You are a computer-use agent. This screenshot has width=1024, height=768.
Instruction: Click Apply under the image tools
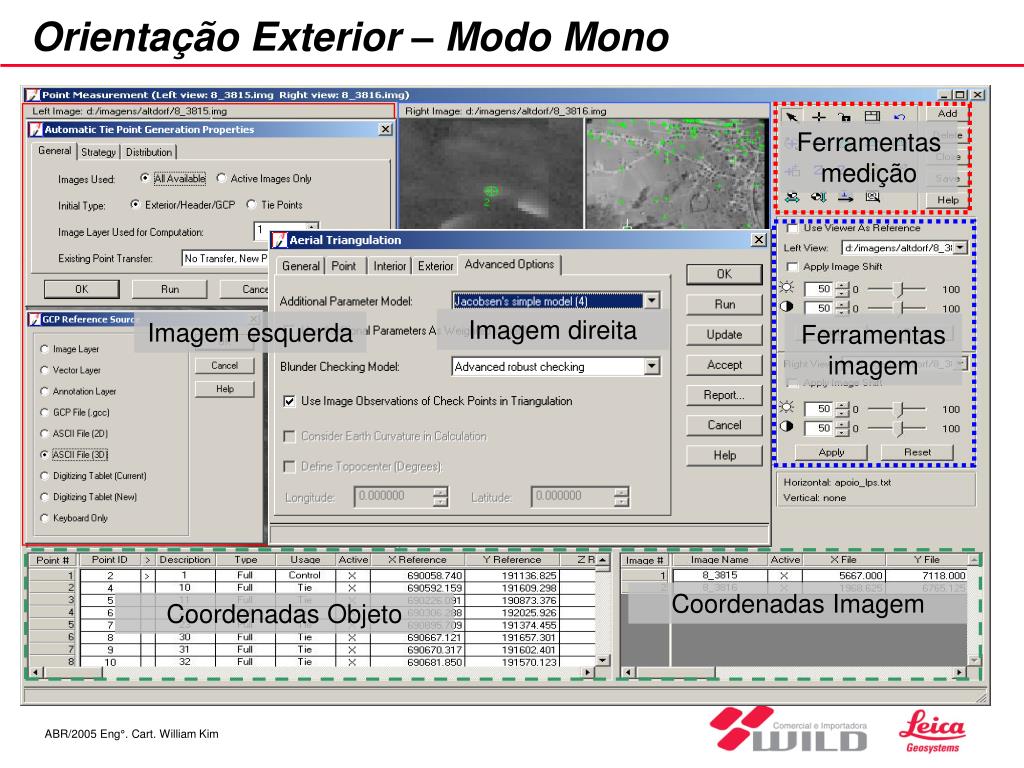[831, 452]
